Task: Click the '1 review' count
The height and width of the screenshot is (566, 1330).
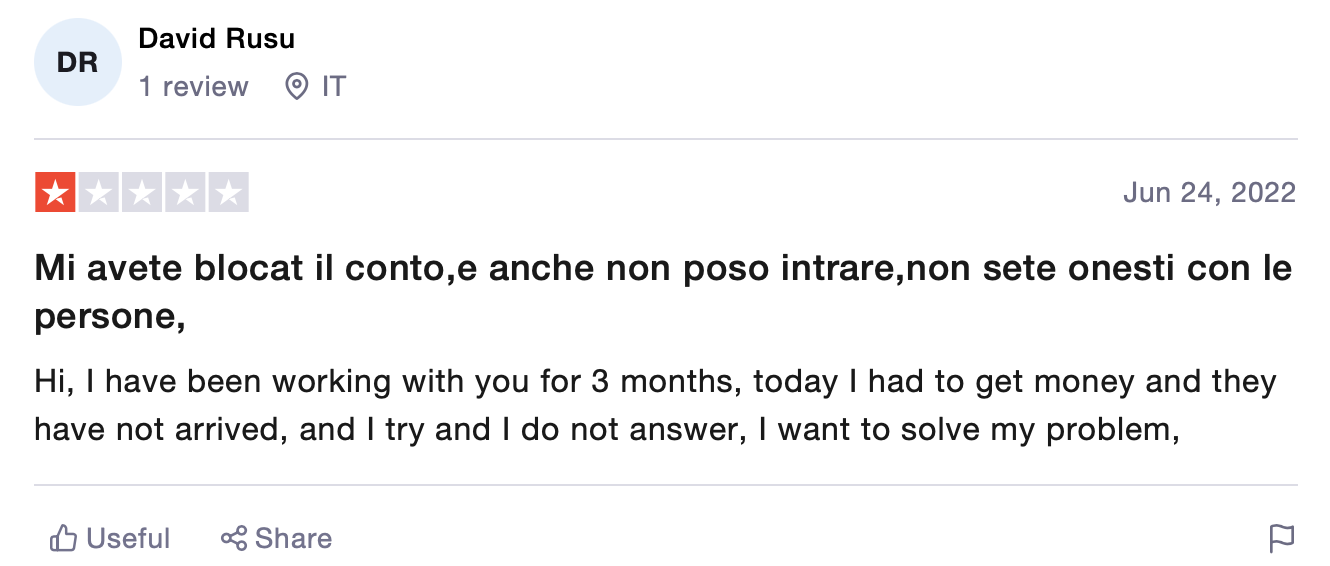Action: [193, 87]
